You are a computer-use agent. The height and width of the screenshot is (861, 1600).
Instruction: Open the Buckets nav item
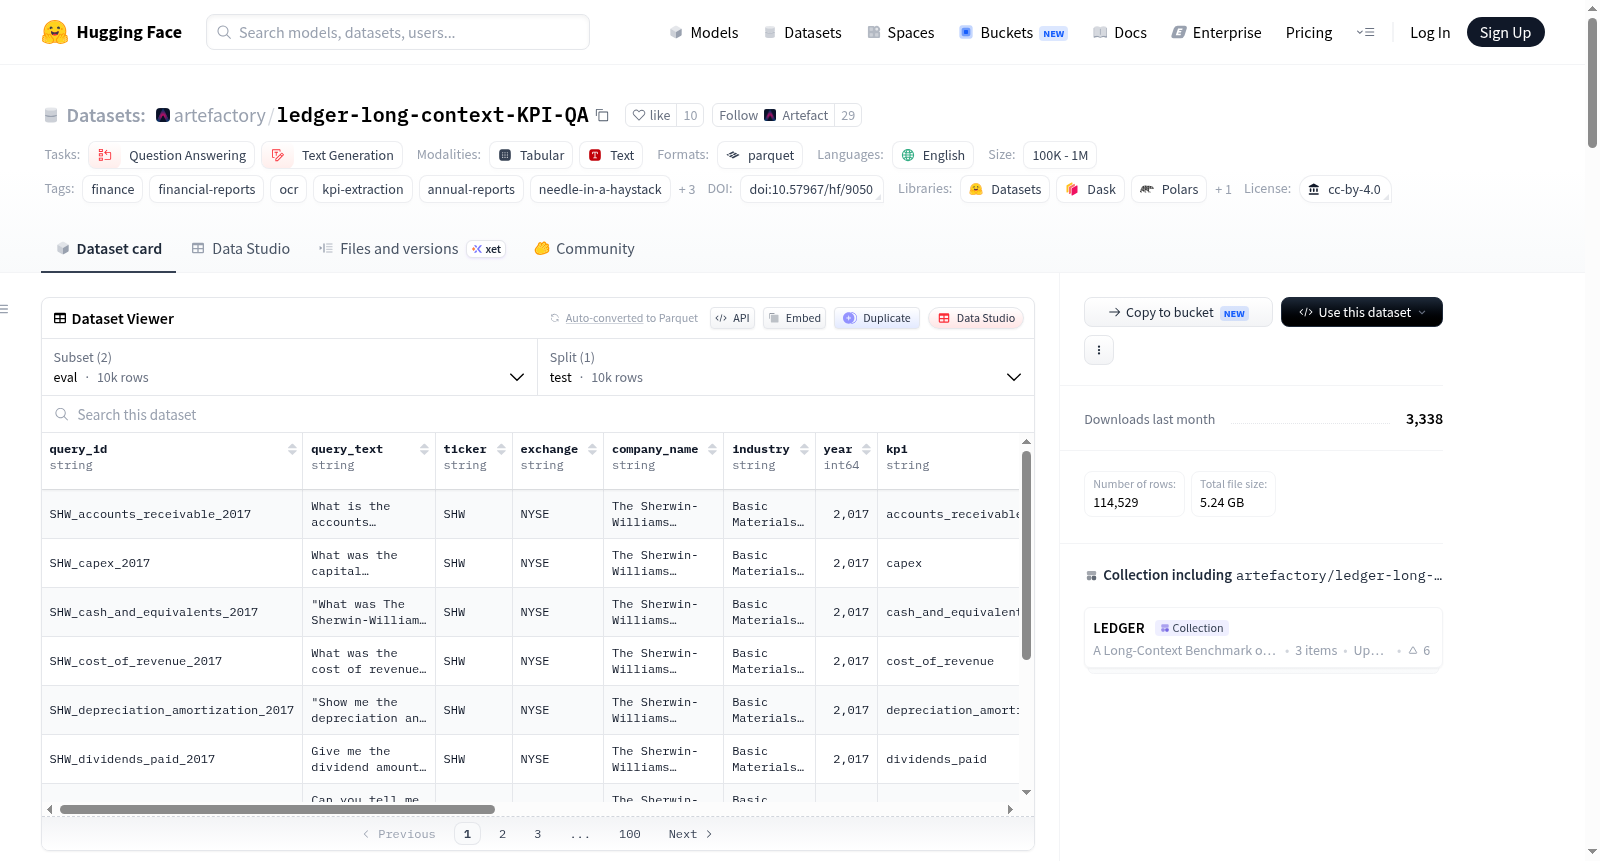pyautogui.click(x=1013, y=32)
